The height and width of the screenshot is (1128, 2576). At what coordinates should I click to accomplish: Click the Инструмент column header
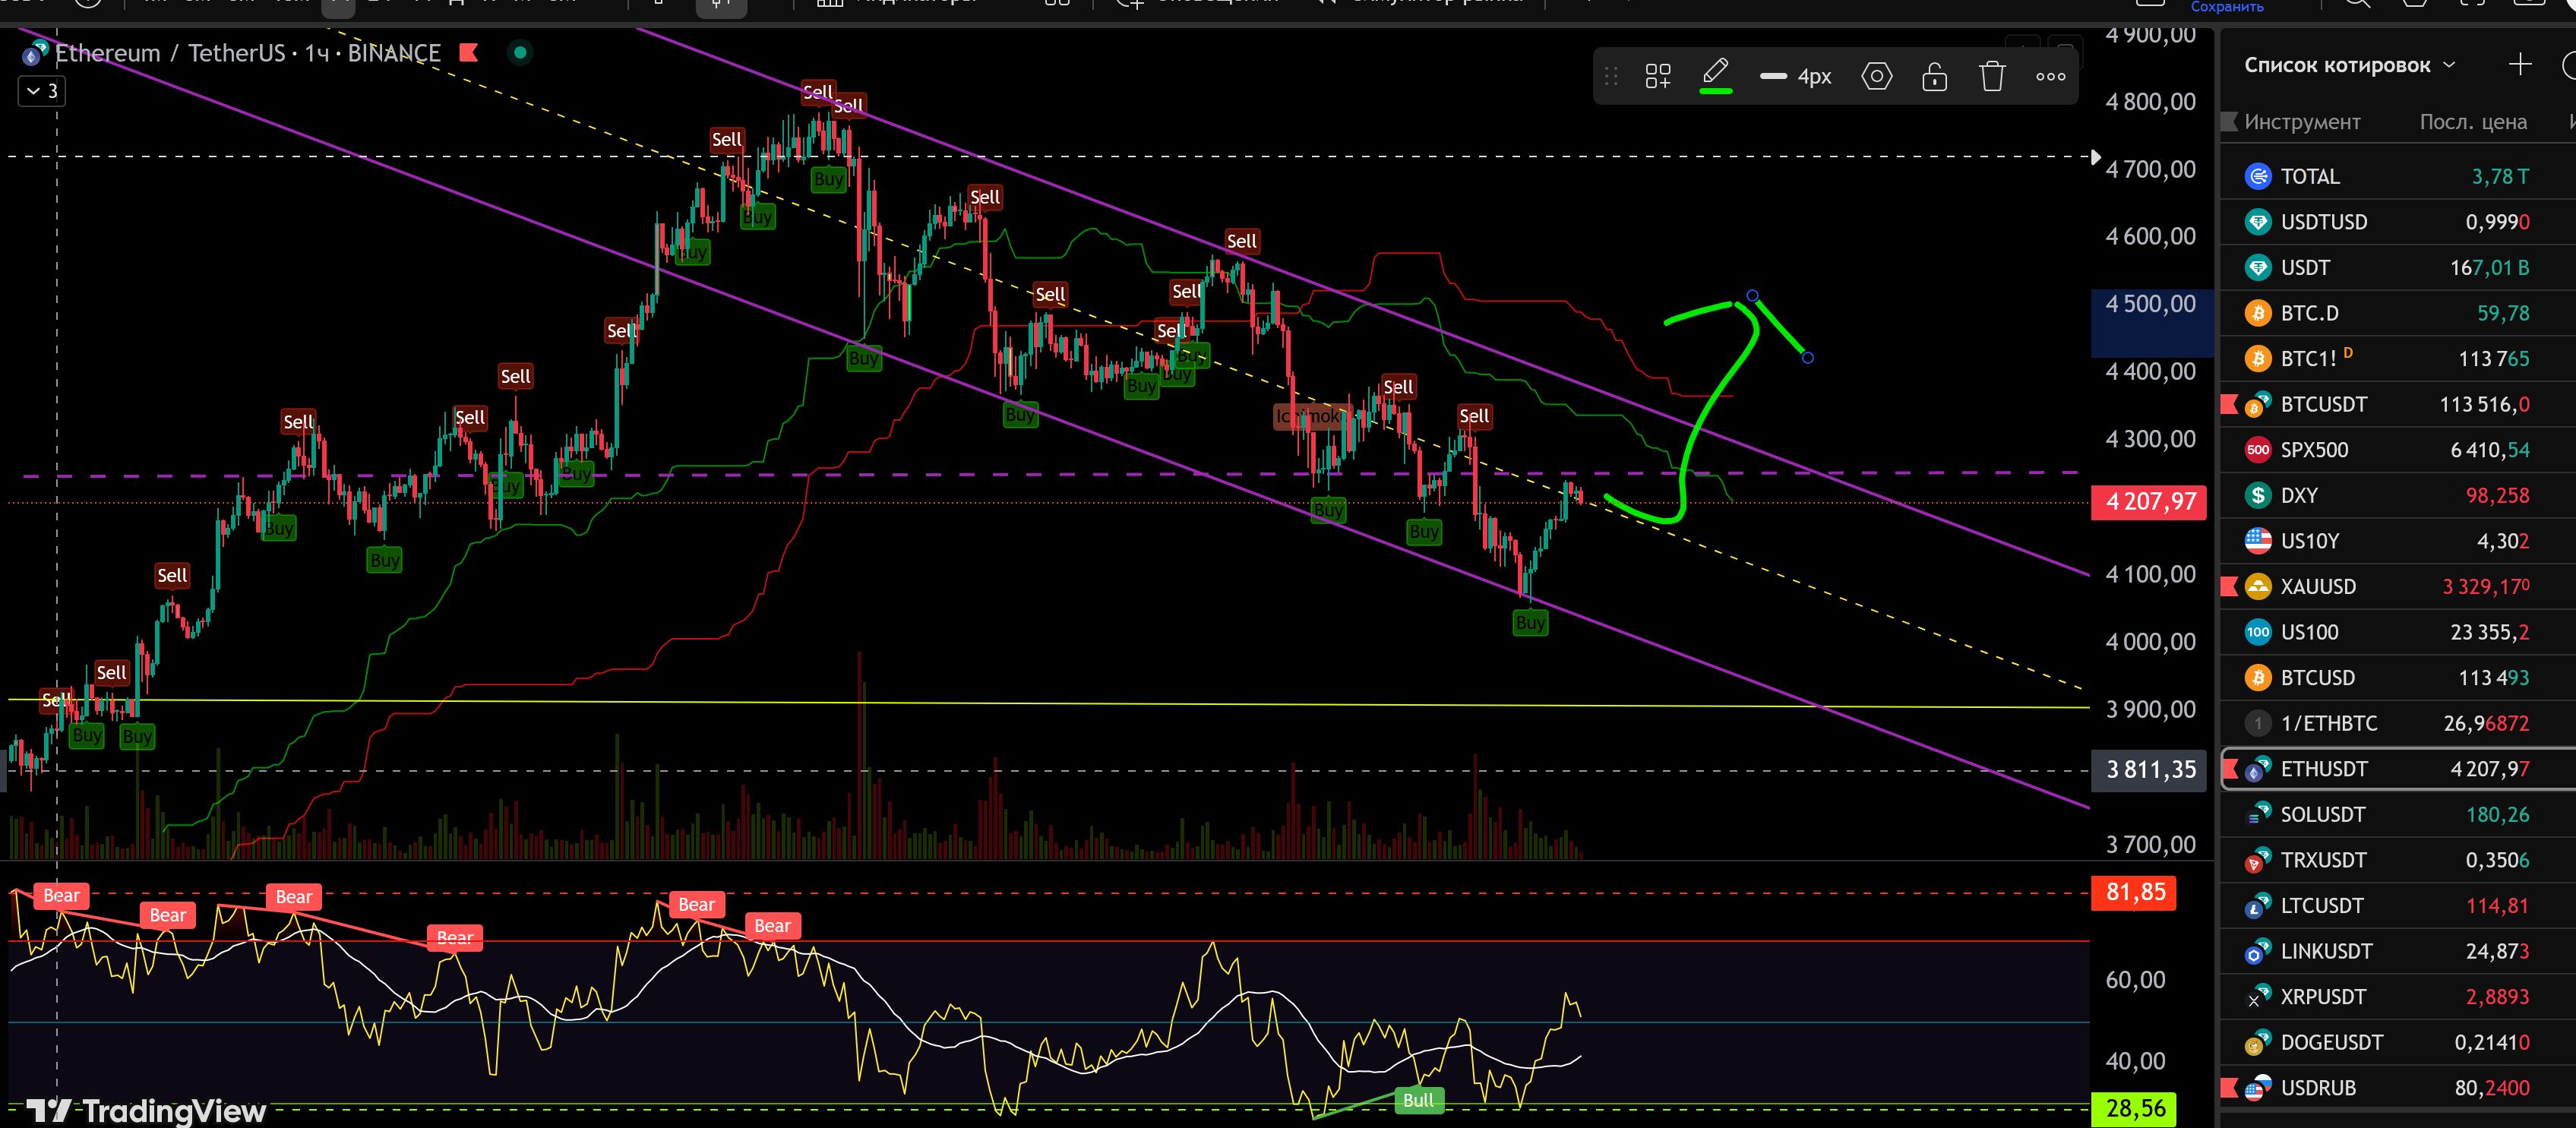2301,122
